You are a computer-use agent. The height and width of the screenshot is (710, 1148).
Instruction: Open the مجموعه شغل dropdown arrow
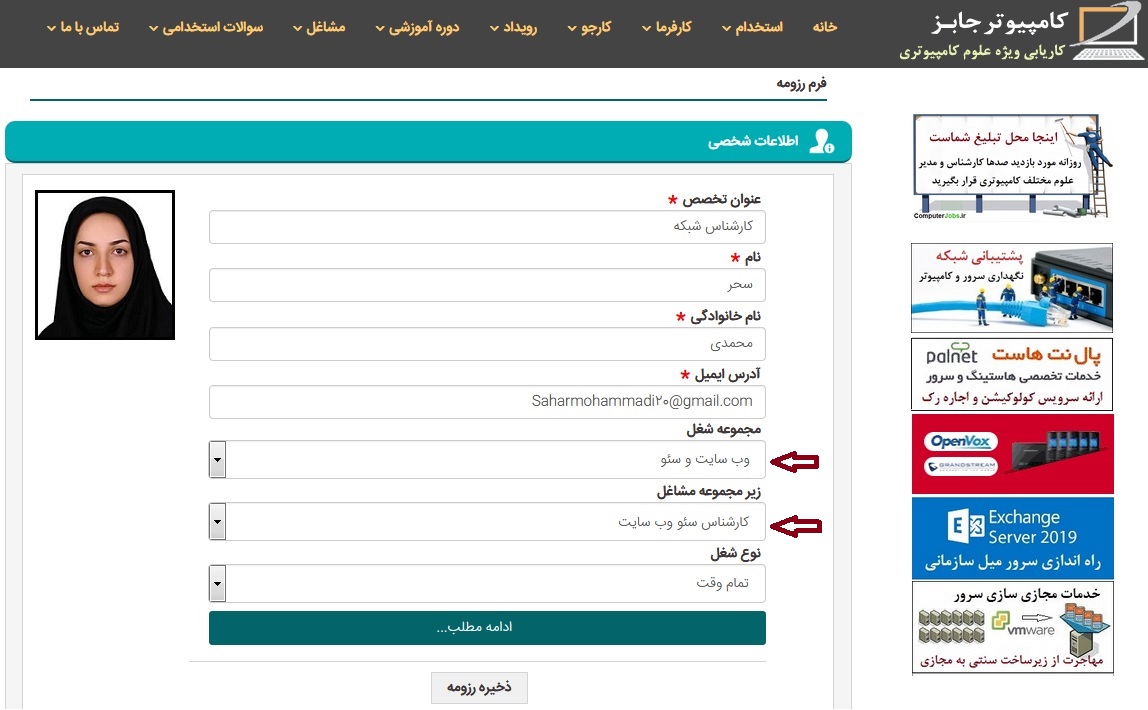tap(217, 460)
